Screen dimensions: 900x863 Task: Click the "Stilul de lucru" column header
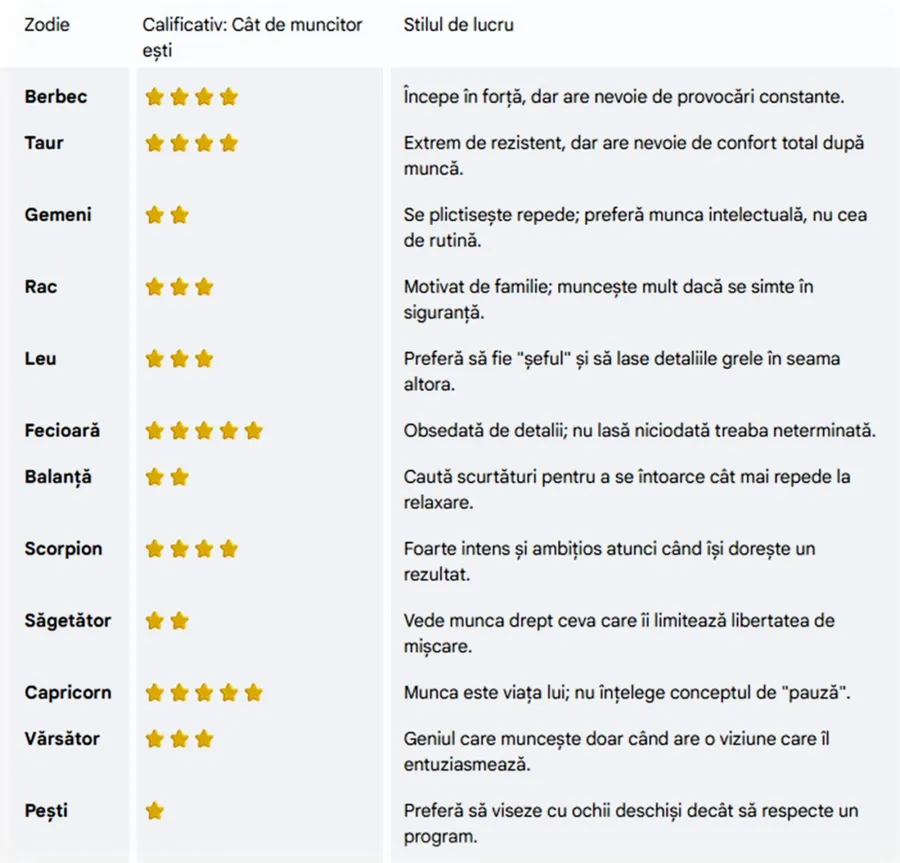(458, 25)
